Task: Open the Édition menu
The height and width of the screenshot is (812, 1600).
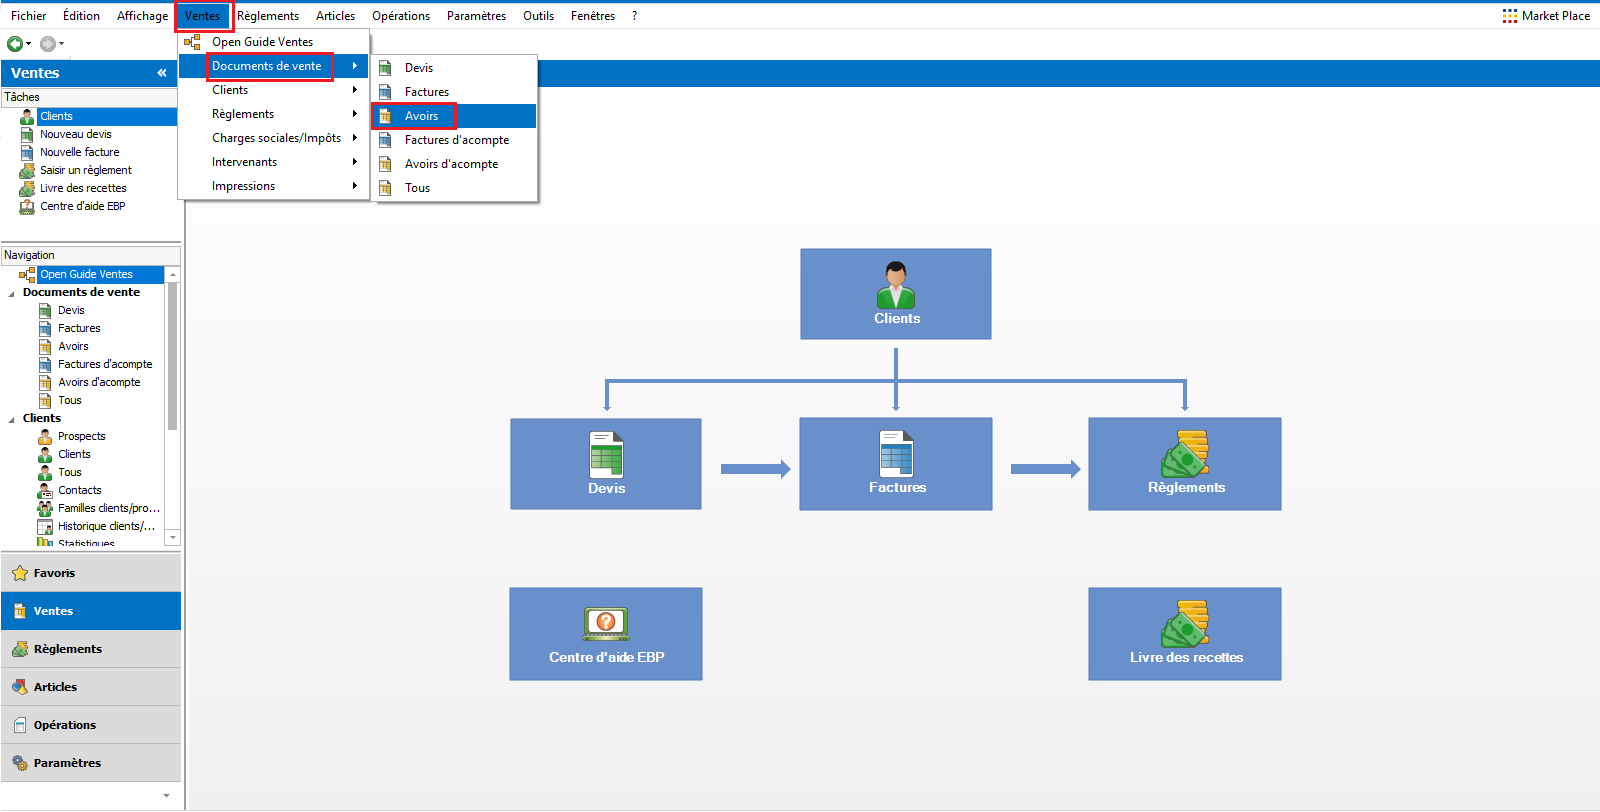Action: tap(81, 16)
